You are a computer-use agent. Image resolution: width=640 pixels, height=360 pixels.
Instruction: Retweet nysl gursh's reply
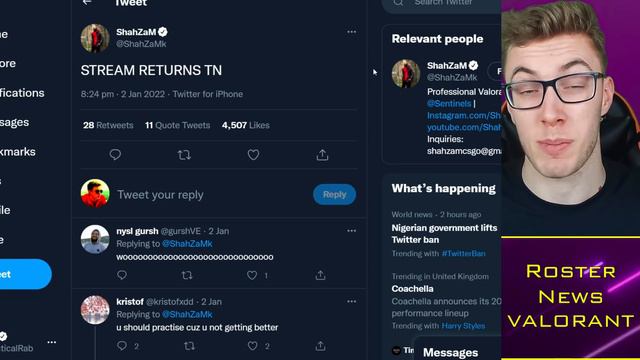(x=187, y=276)
